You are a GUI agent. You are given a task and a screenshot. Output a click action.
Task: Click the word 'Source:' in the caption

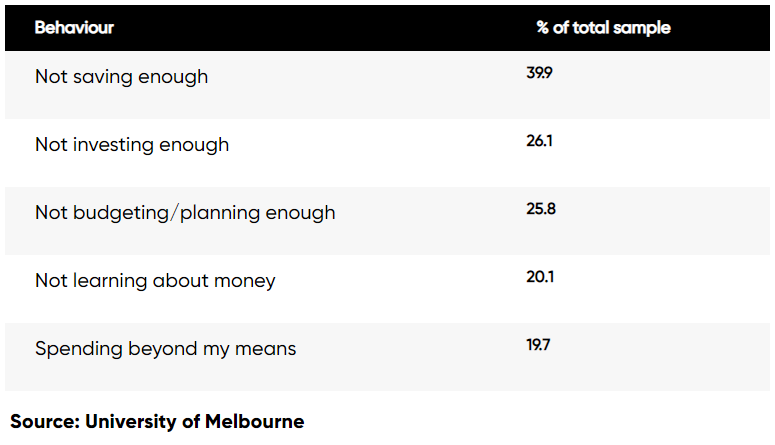(x=44, y=421)
